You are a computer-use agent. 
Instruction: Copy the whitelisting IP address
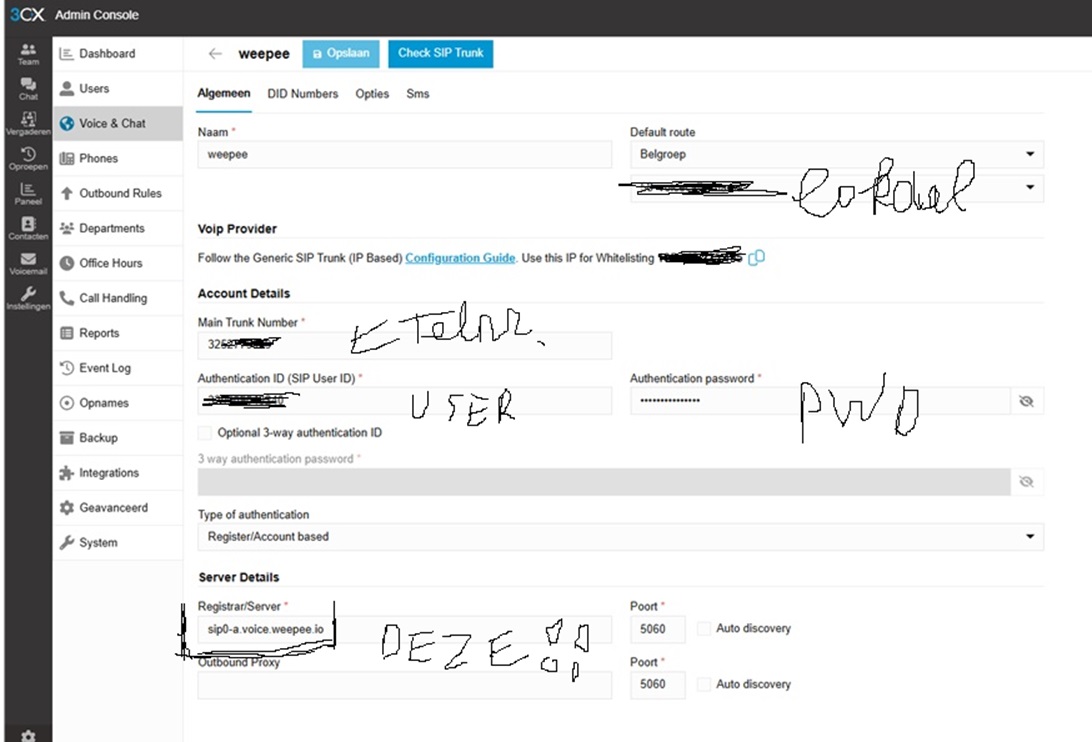(x=756, y=257)
